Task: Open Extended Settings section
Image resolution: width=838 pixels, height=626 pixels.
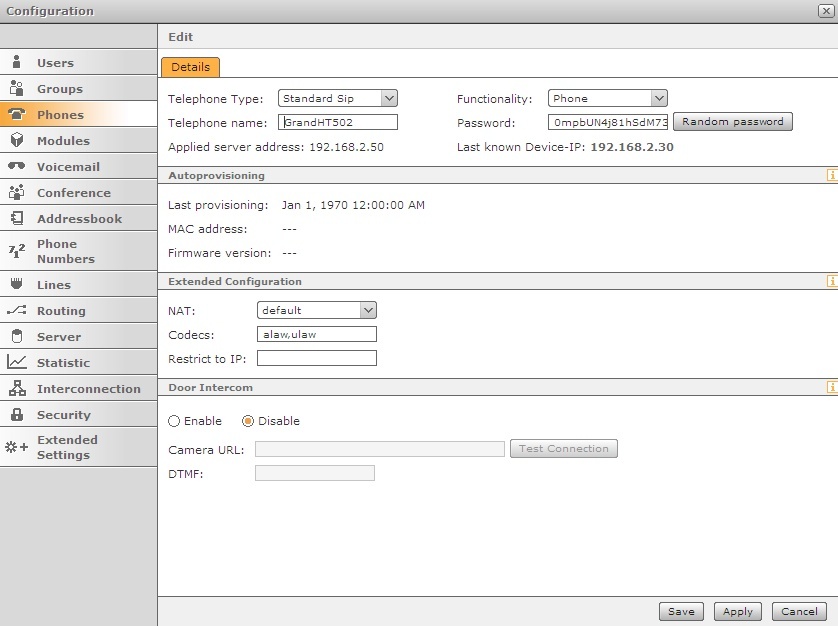Action: point(79,447)
